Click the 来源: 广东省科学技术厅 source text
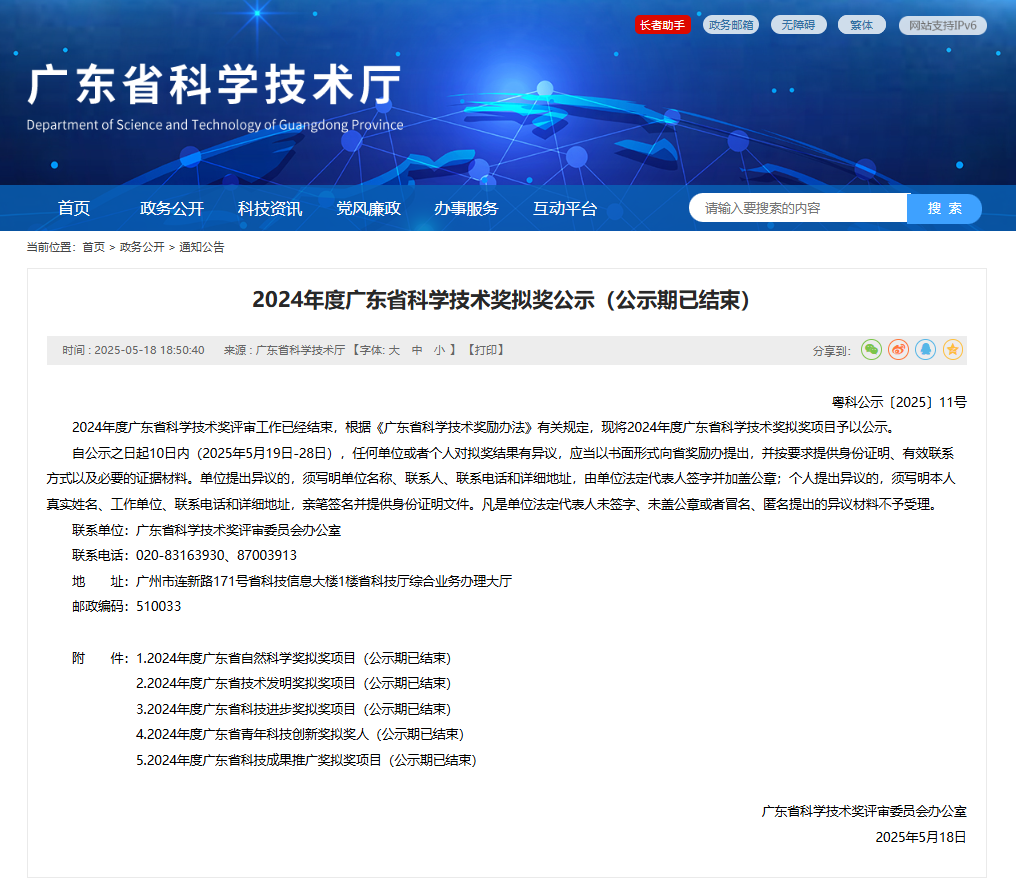 pyautogui.click(x=284, y=350)
